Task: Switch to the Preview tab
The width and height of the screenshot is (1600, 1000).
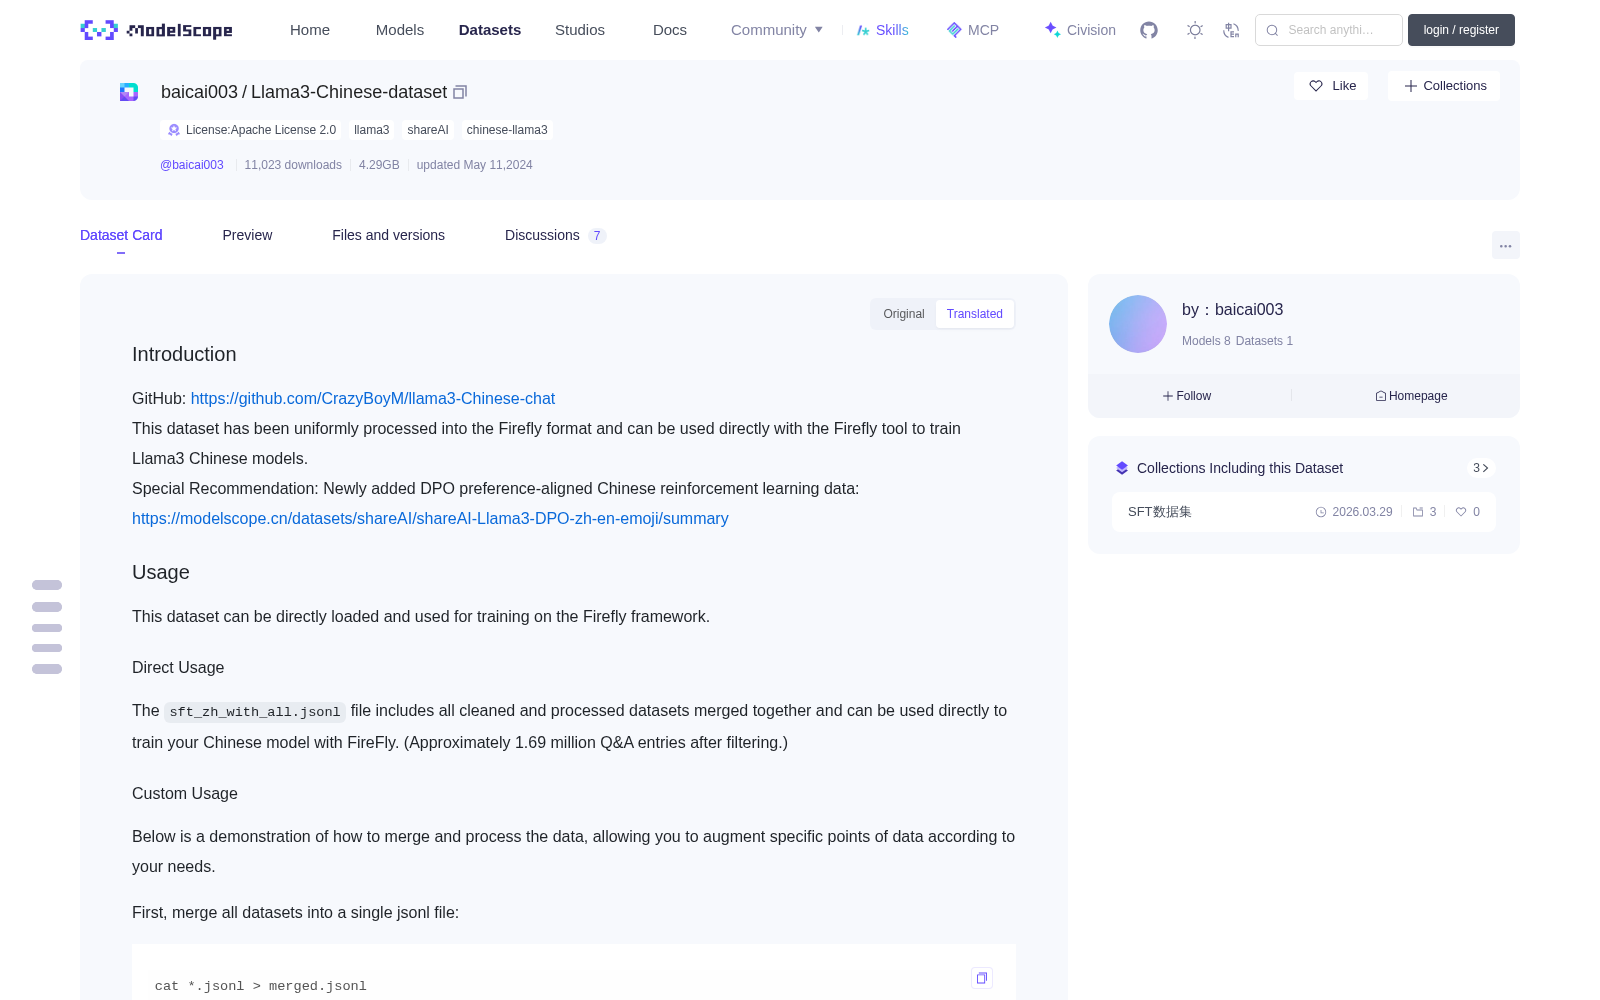Action: pyautogui.click(x=247, y=235)
